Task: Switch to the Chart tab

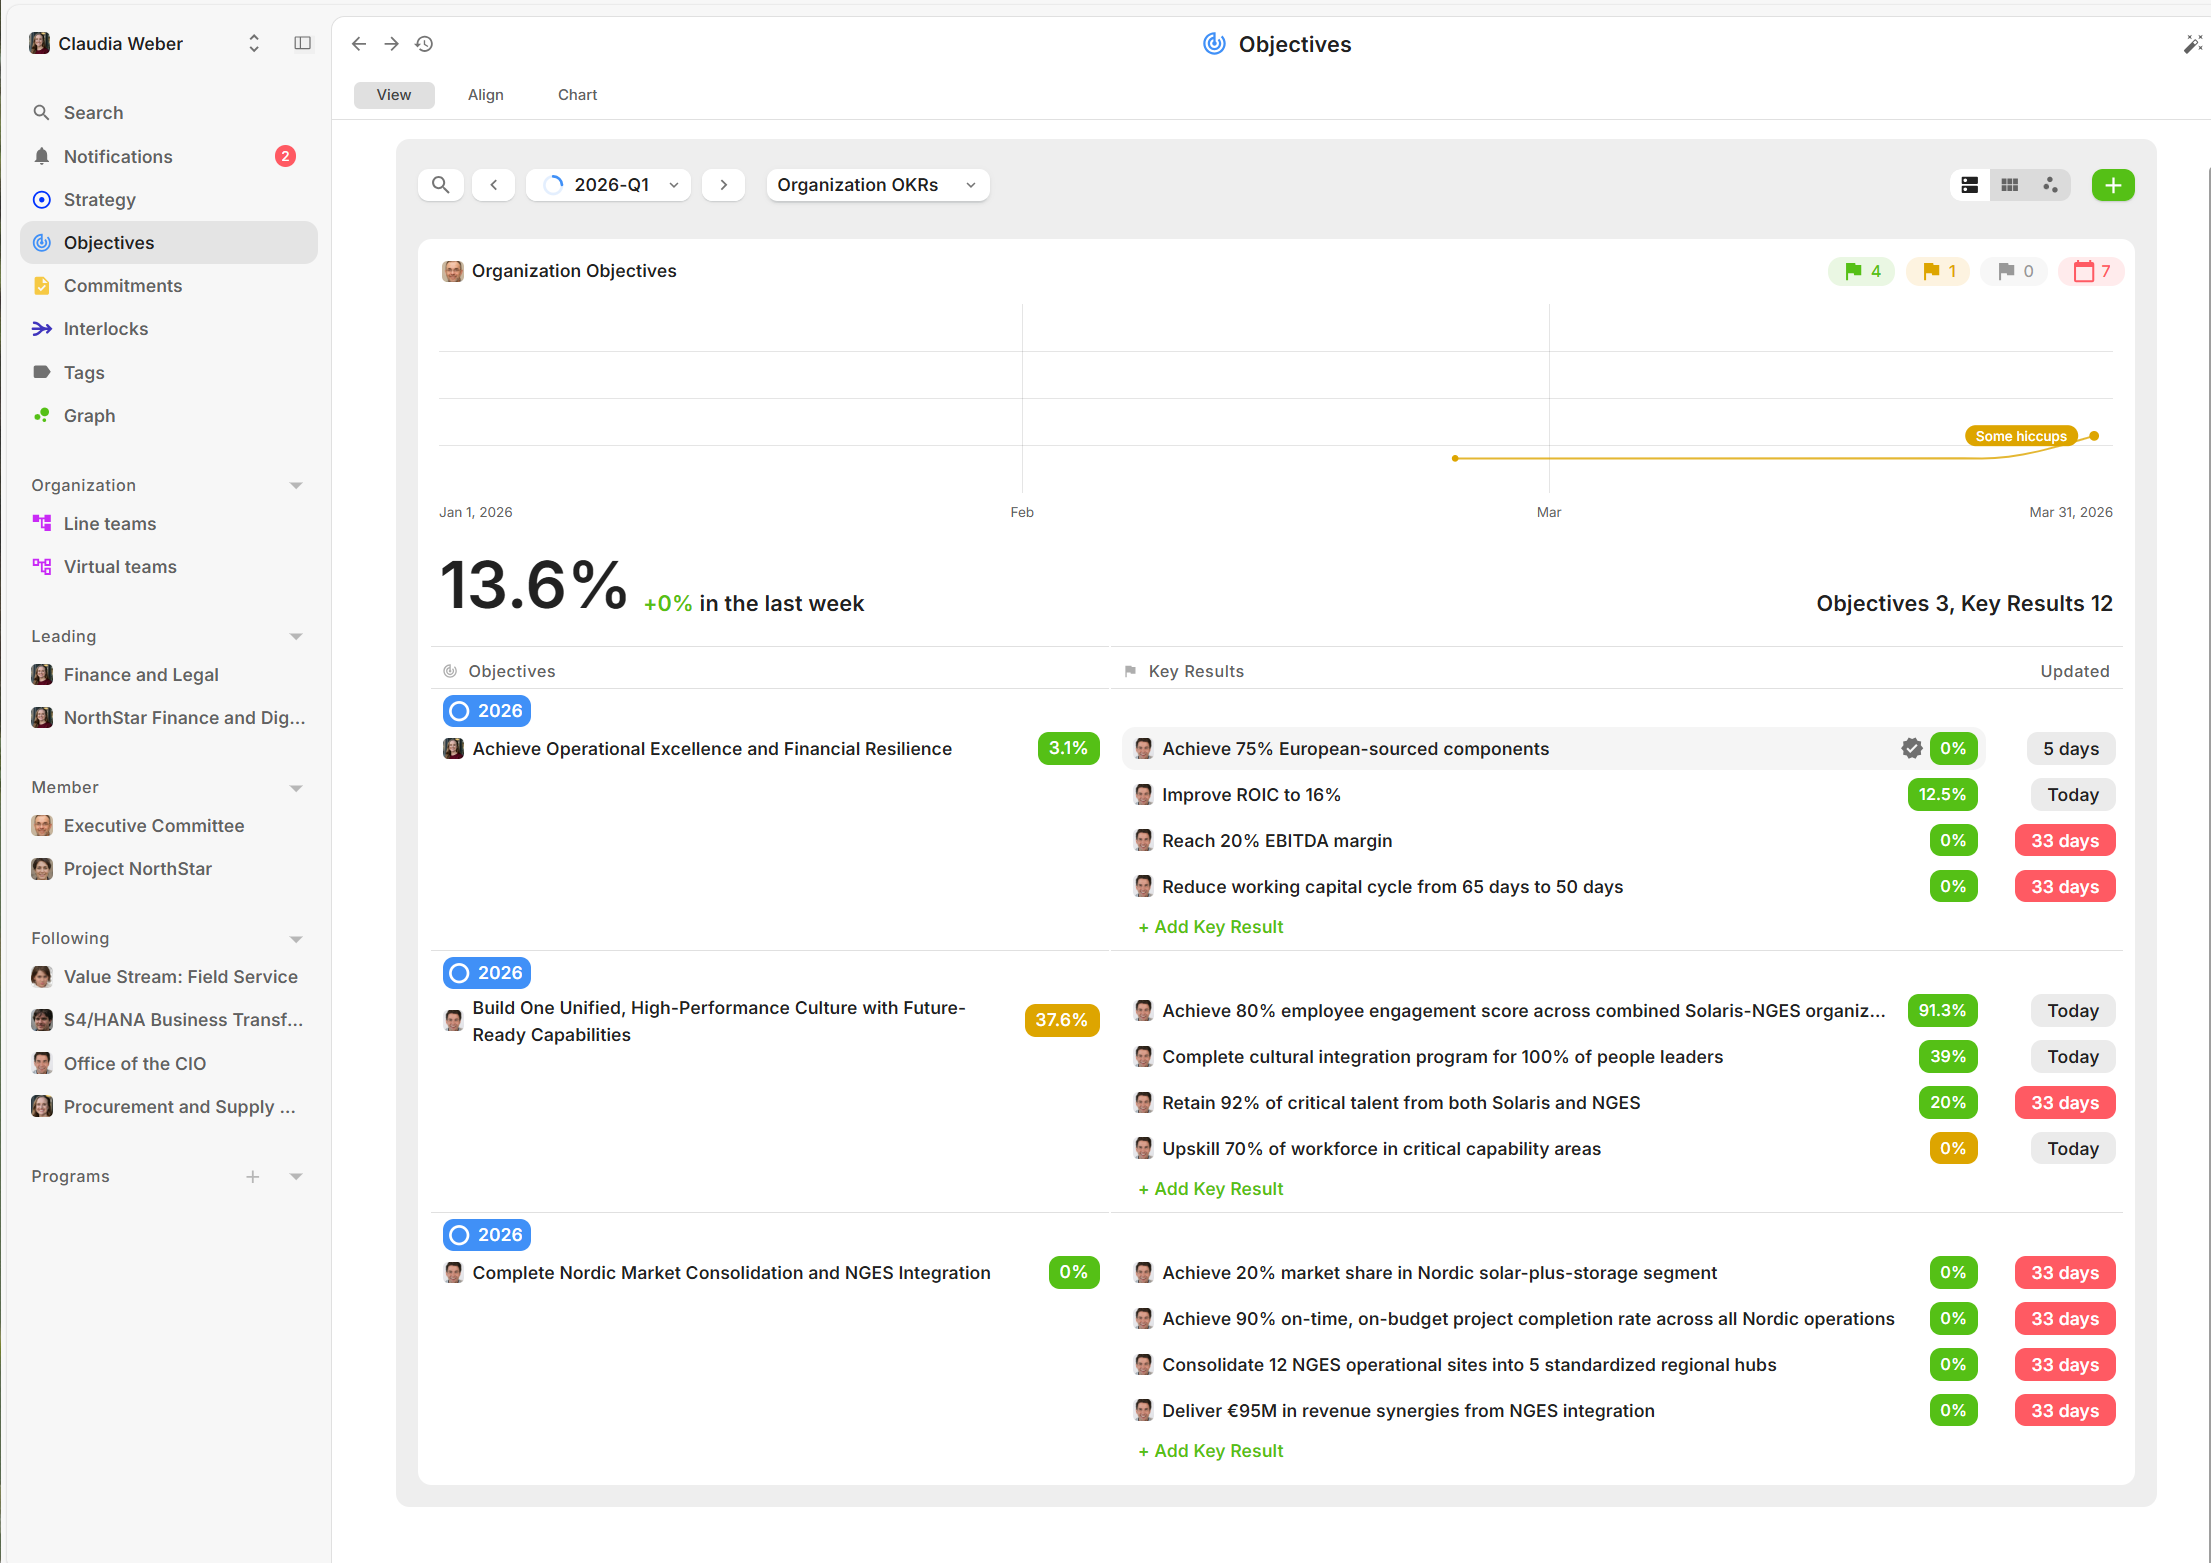Action: click(577, 95)
